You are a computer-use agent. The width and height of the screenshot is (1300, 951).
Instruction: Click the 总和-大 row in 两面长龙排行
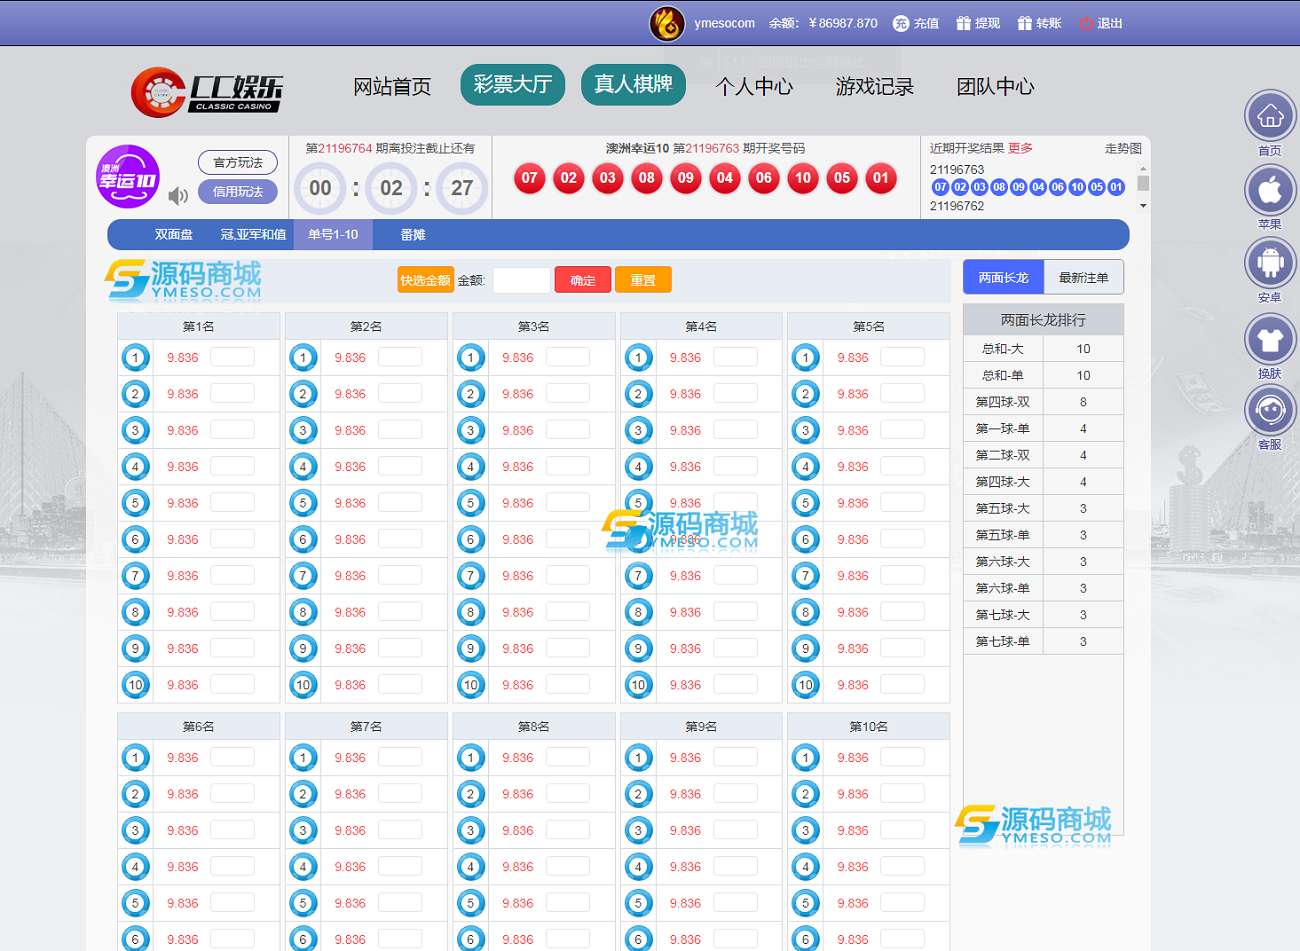(x=1043, y=349)
